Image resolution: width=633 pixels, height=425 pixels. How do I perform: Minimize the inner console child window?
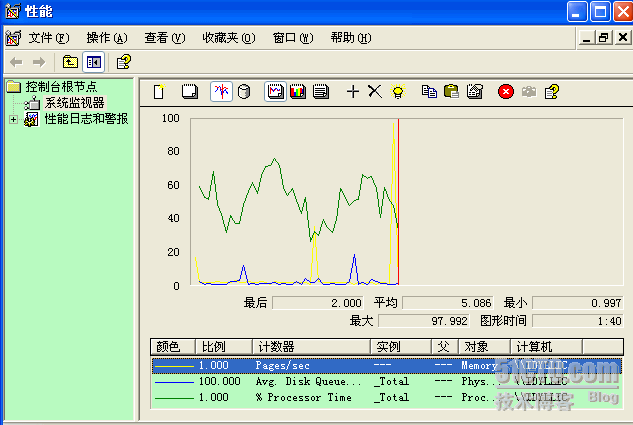(587, 38)
